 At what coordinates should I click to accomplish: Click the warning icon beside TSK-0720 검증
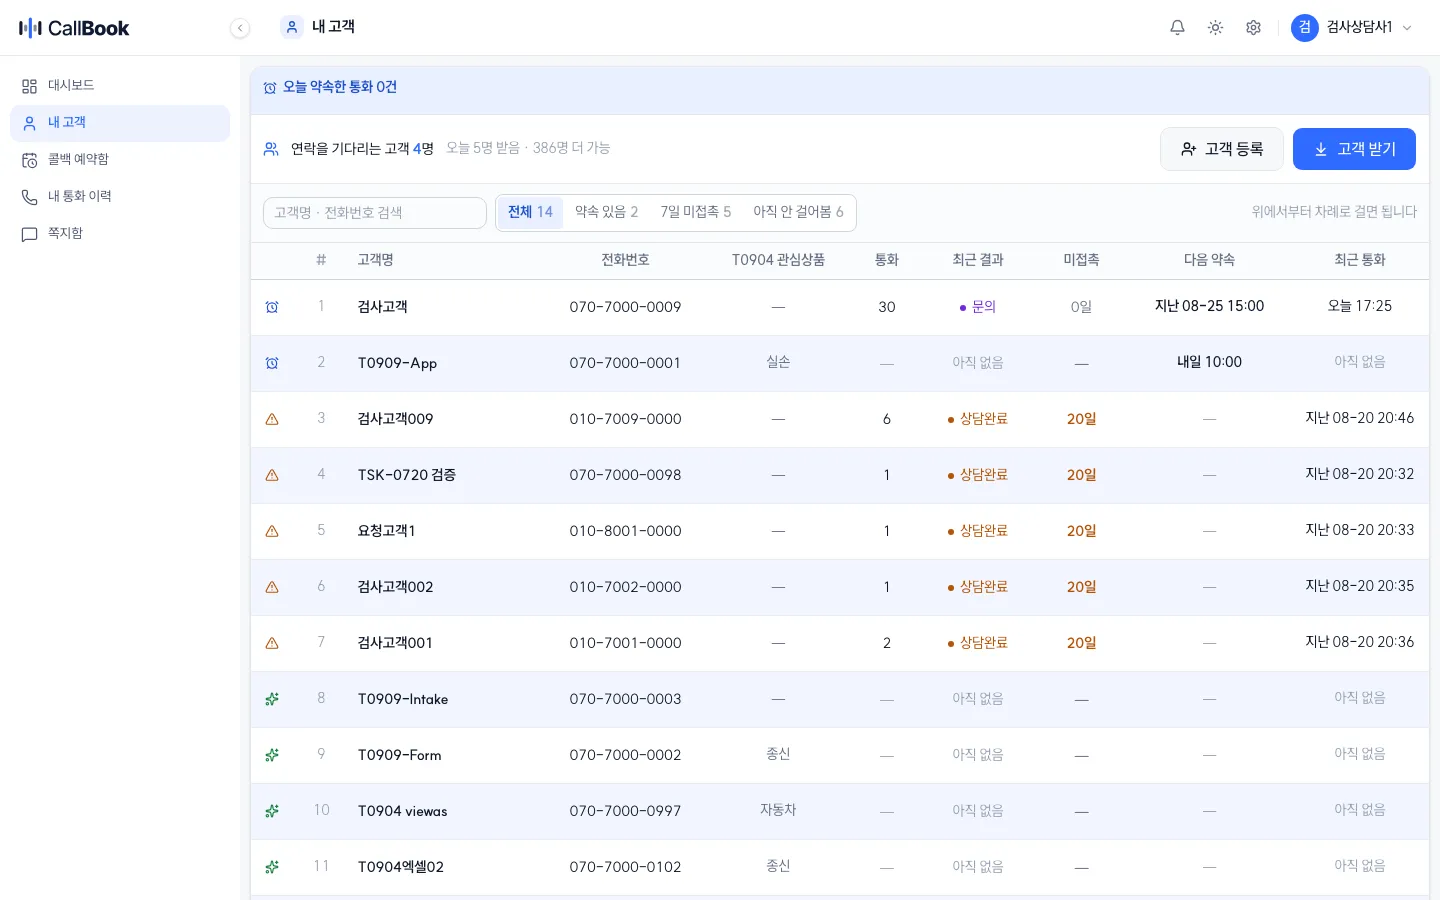click(272, 475)
